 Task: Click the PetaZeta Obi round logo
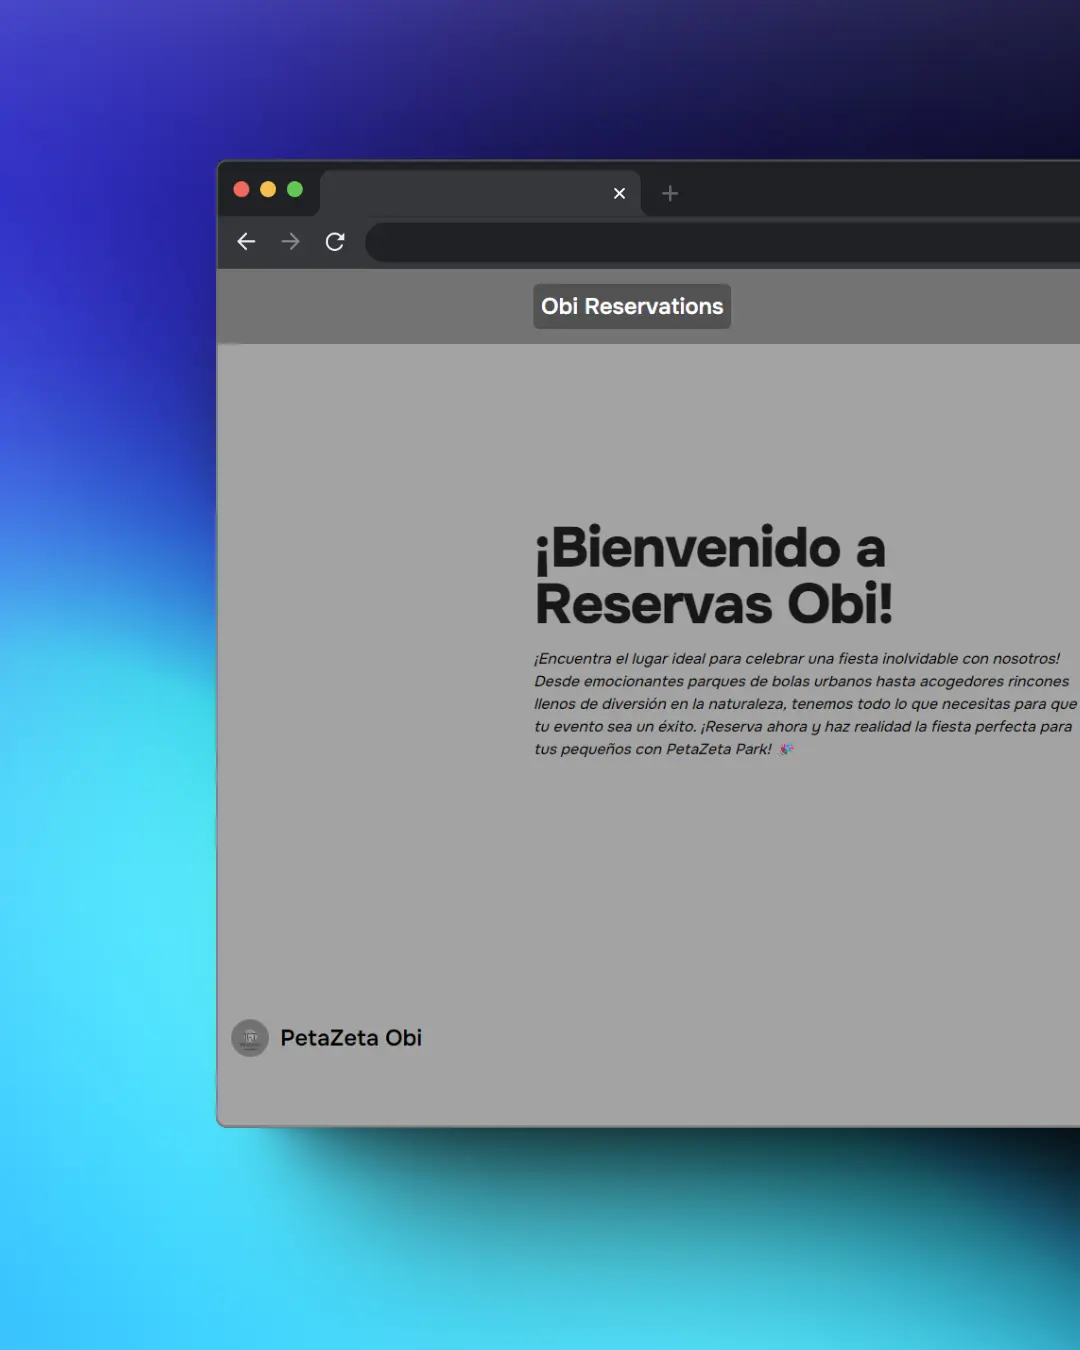pyautogui.click(x=250, y=1038)
